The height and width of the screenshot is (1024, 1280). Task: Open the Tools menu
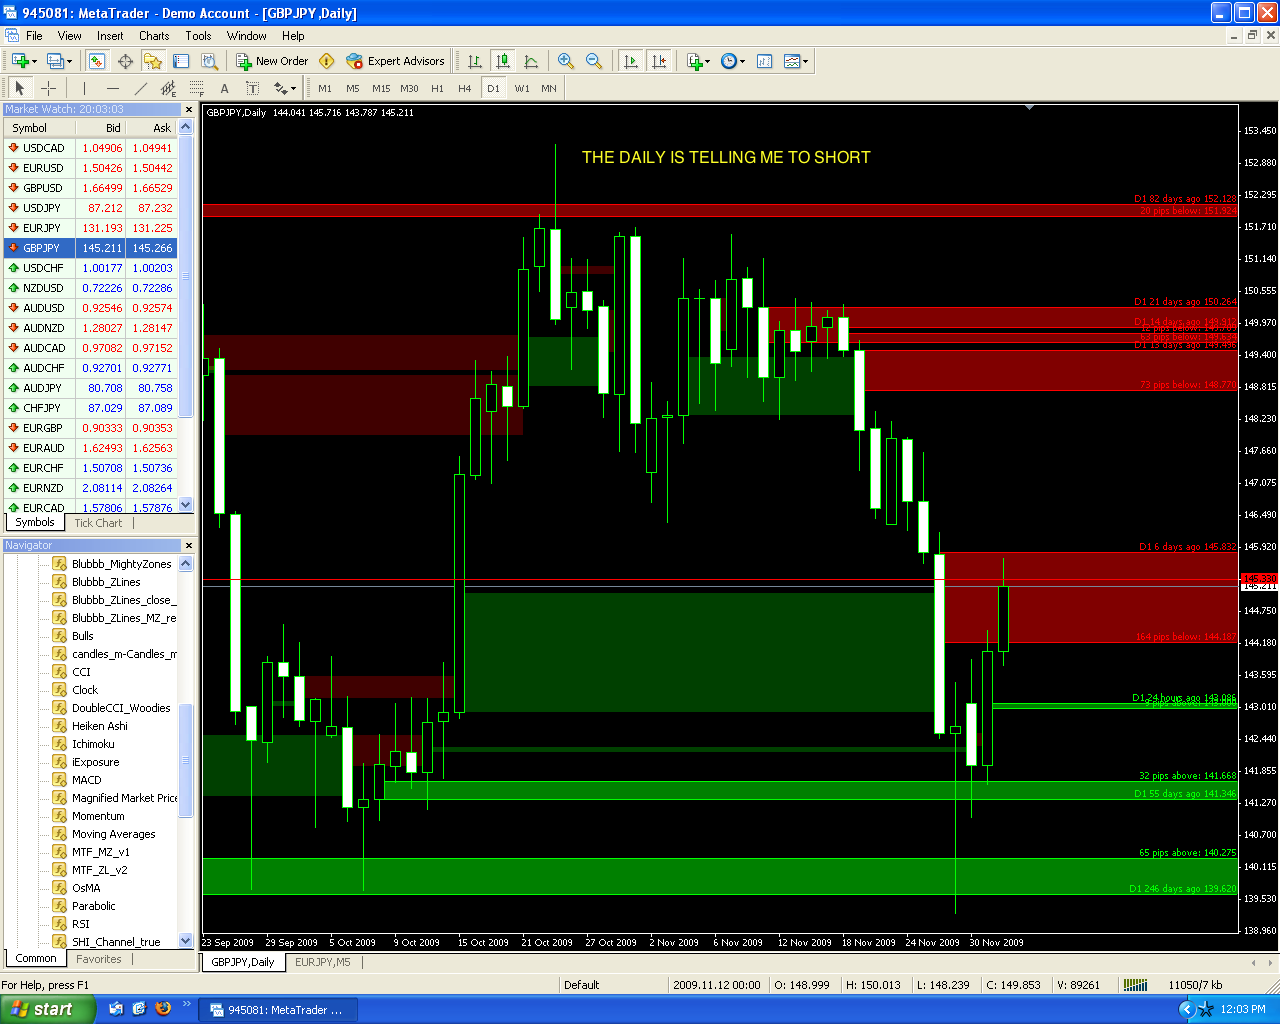[198, 36]
